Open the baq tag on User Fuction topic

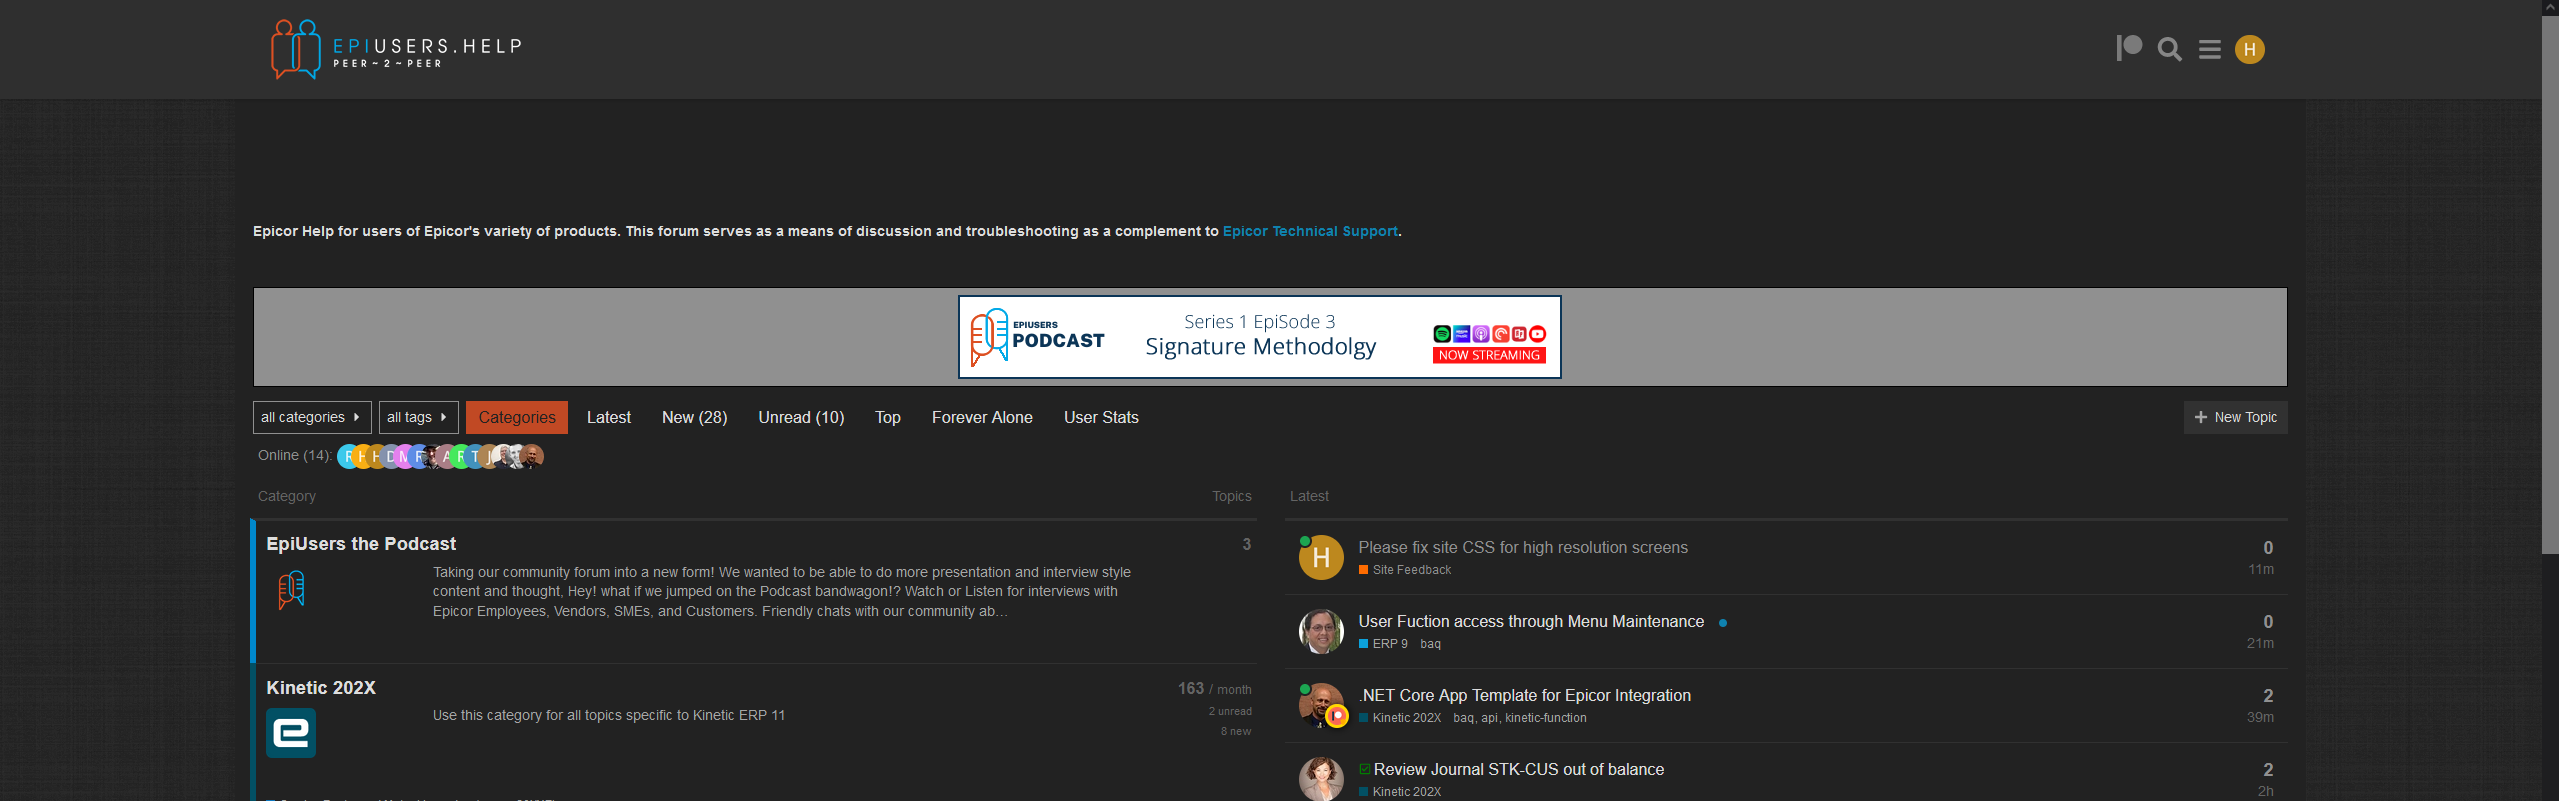(x=1431, y=644)
